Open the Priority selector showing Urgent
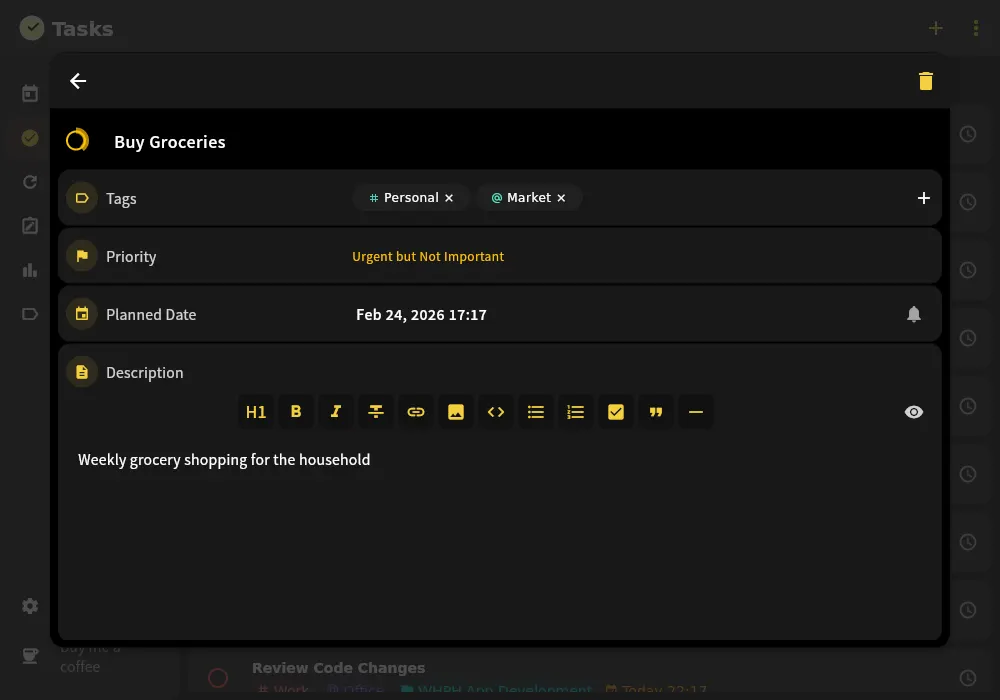 coord(428,256)
